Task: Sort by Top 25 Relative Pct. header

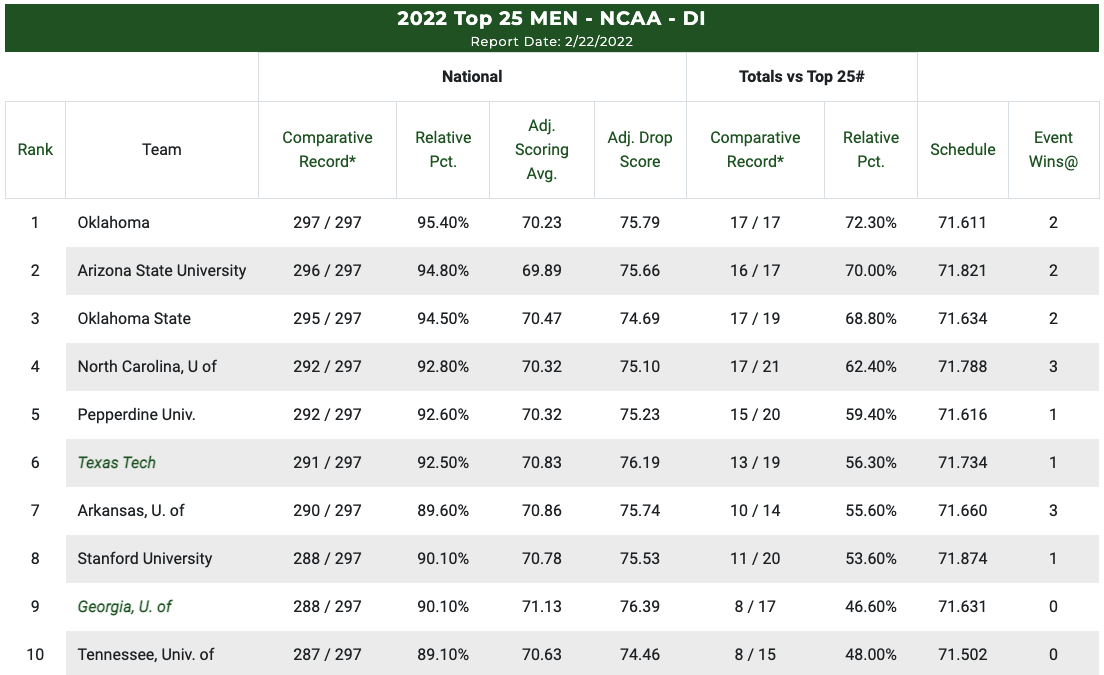Action: pyautogui.click(x=871, y=150)
